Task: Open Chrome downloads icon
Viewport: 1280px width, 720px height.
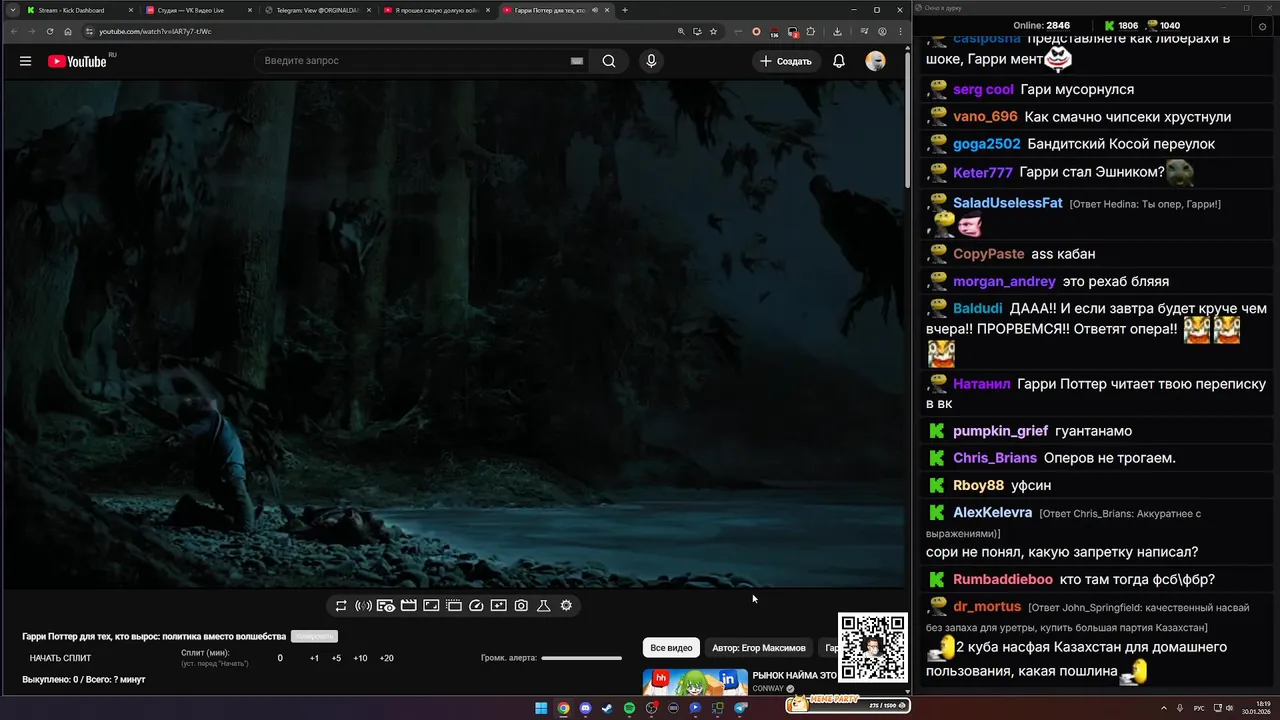Action: [837, 31]
